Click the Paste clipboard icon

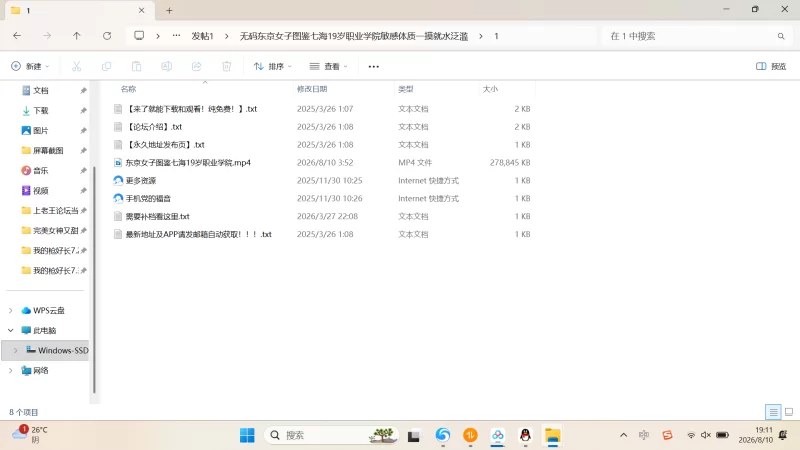(x=136, y=66)
